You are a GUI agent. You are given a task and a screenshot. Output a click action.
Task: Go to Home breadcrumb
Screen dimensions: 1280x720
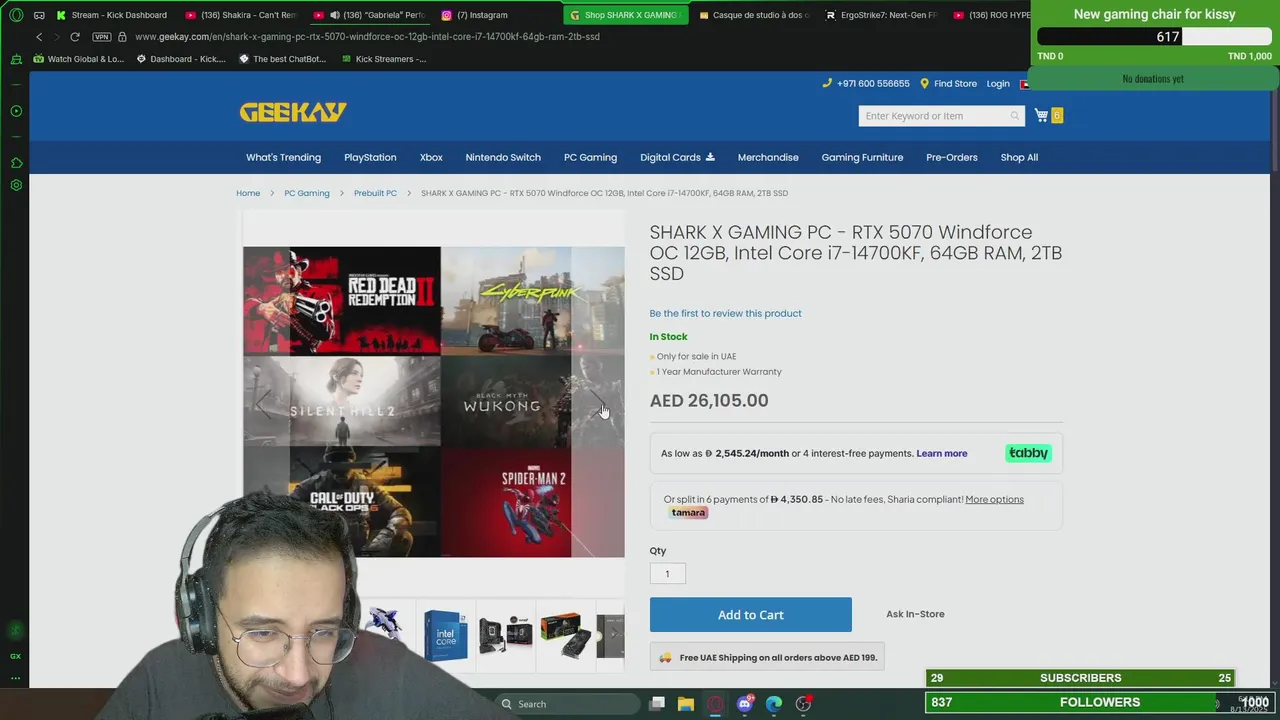tap(248, 193)
